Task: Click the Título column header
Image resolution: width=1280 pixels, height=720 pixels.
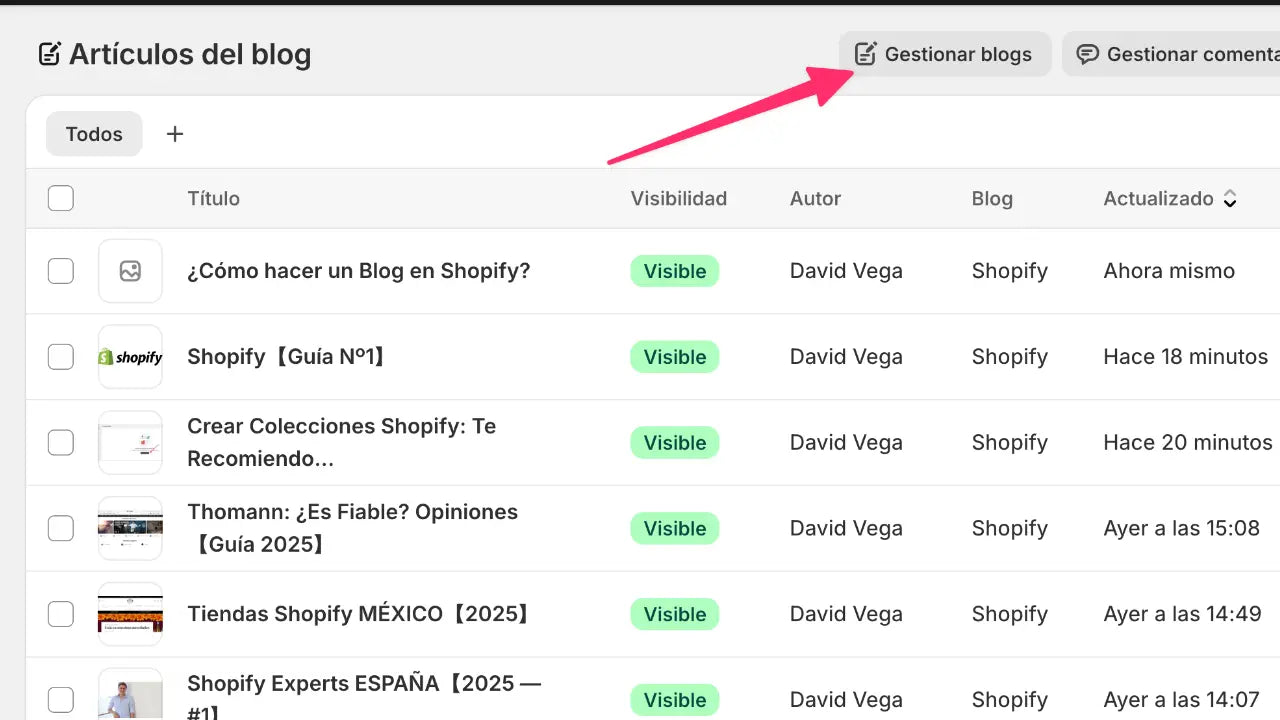Action: pos(213,198)
